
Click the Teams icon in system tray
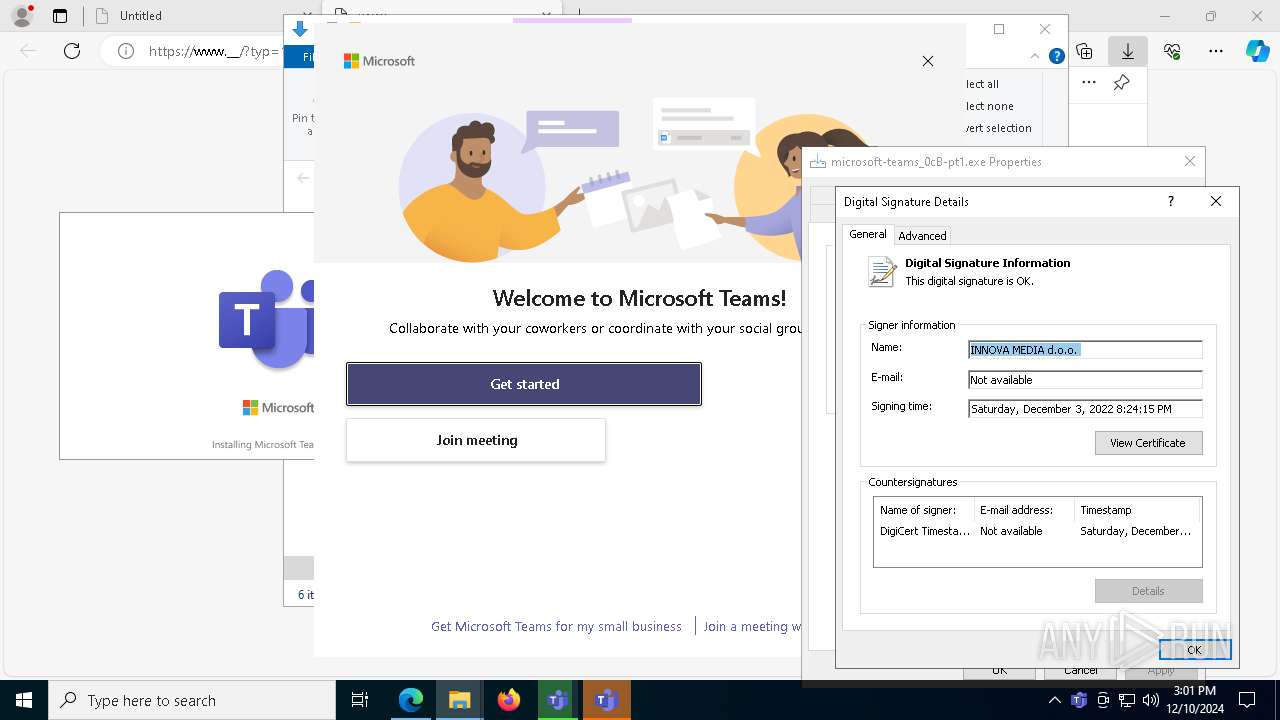[x=1078, y=700]
